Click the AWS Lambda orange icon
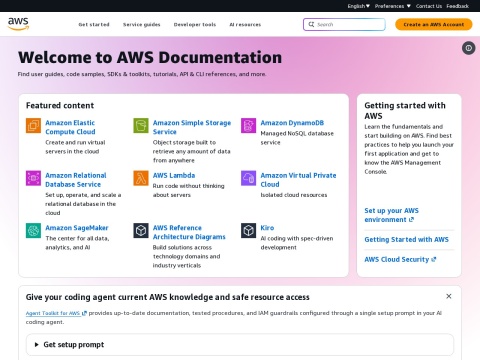The height and width of the screenshot is (360, 480). point(141,178)
